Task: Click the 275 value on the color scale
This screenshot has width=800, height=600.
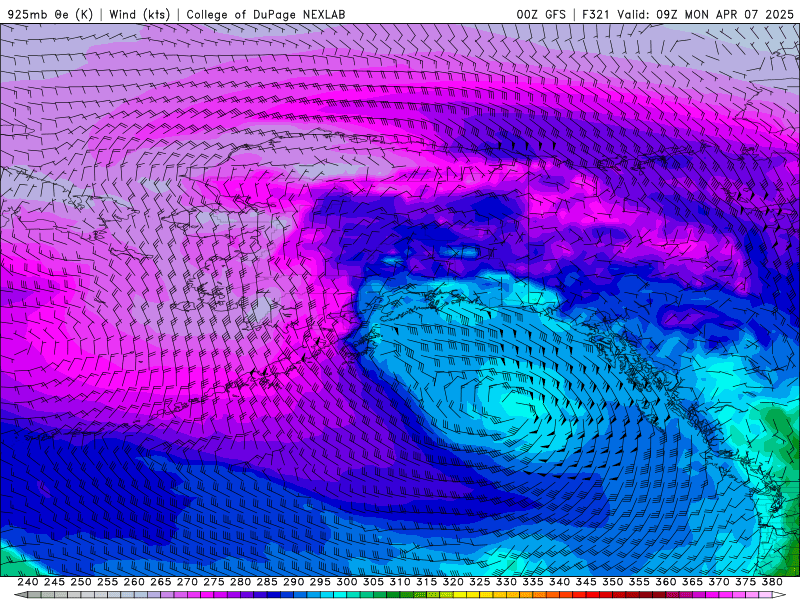Action: (213, 582)
